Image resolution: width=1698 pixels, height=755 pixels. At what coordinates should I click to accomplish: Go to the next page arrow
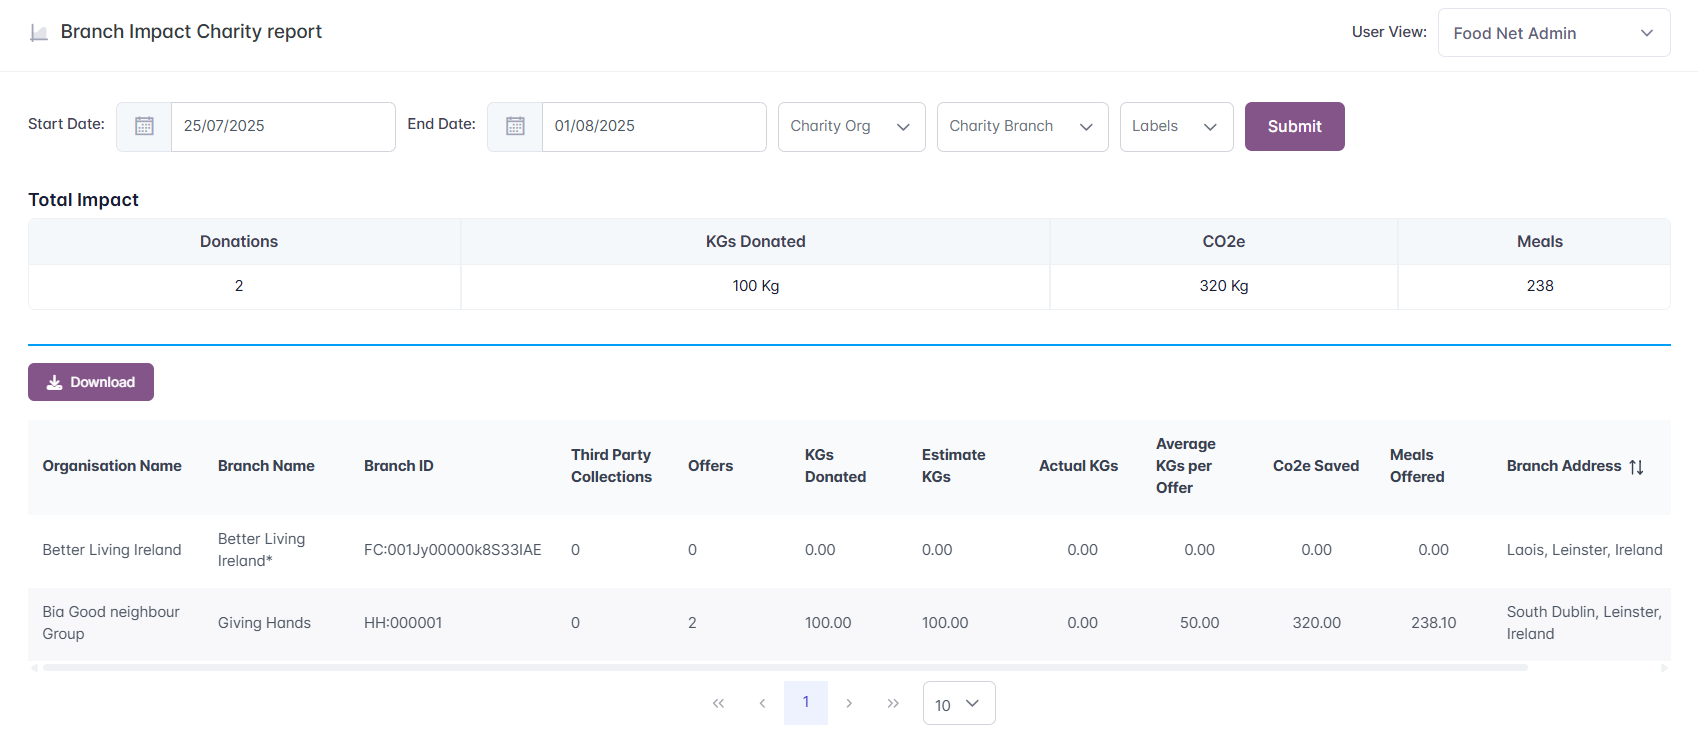tap(849, 703)
